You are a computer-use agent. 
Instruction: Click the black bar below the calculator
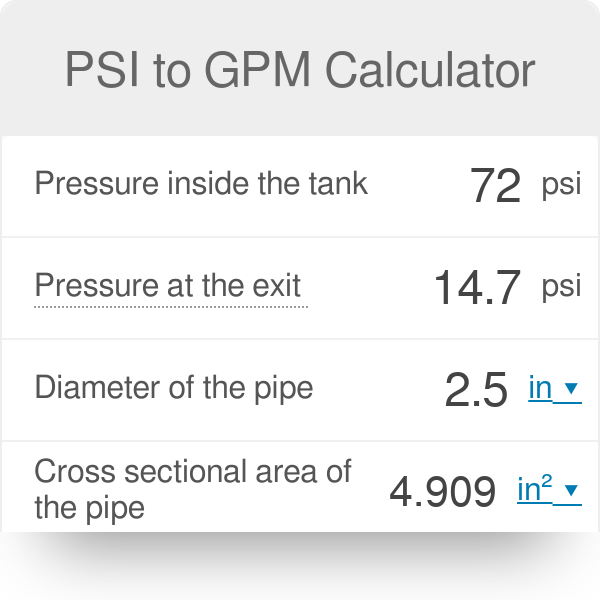pyautogui.click(x=300, y=566)
